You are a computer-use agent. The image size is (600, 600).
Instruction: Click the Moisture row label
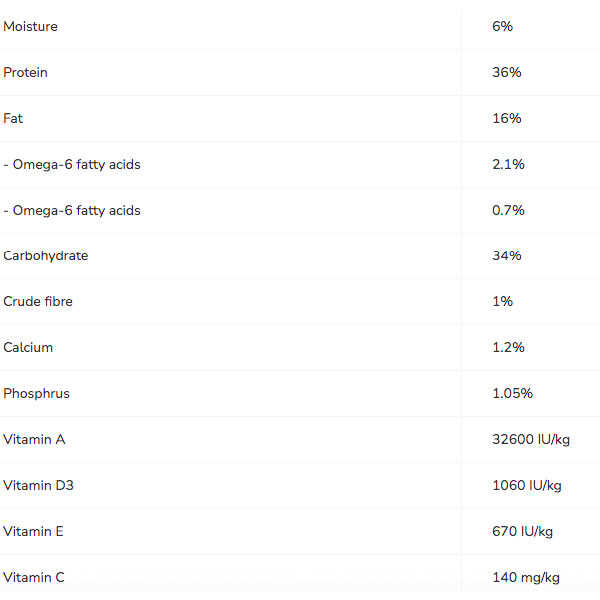pos(30,26)
